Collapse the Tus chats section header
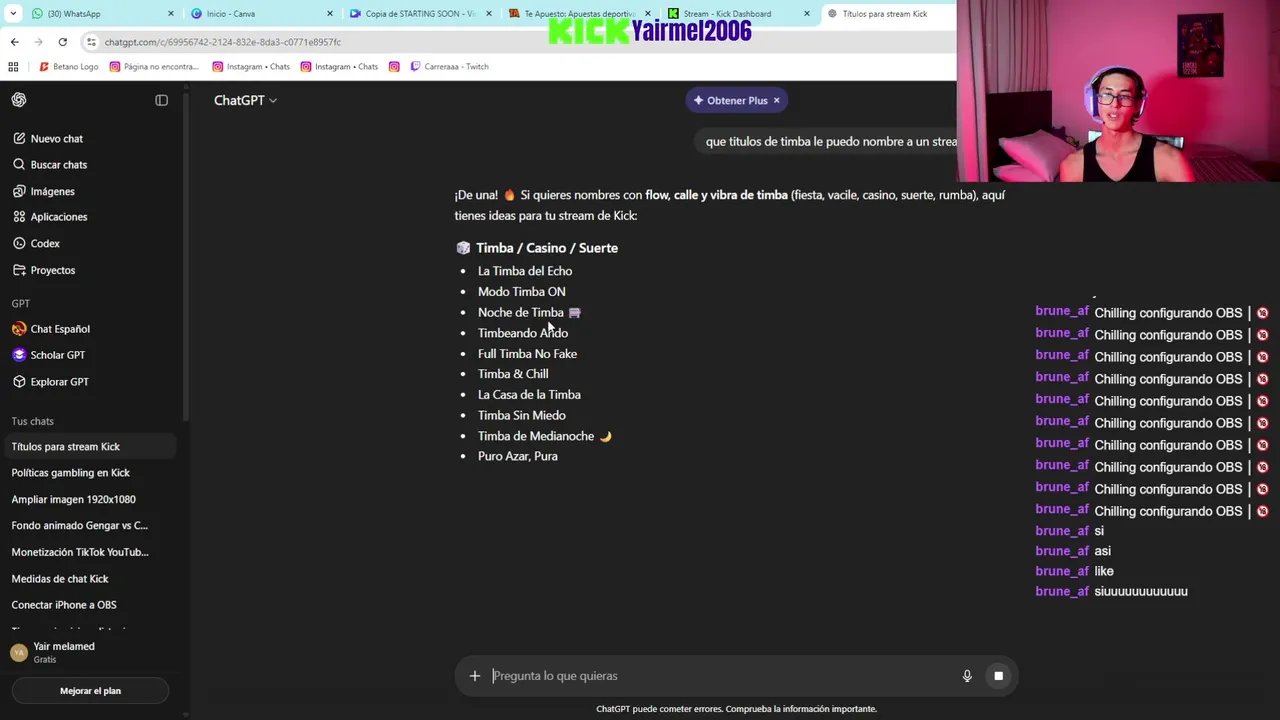The height and width of the screenshot is (720, 1280). [33, 421]
